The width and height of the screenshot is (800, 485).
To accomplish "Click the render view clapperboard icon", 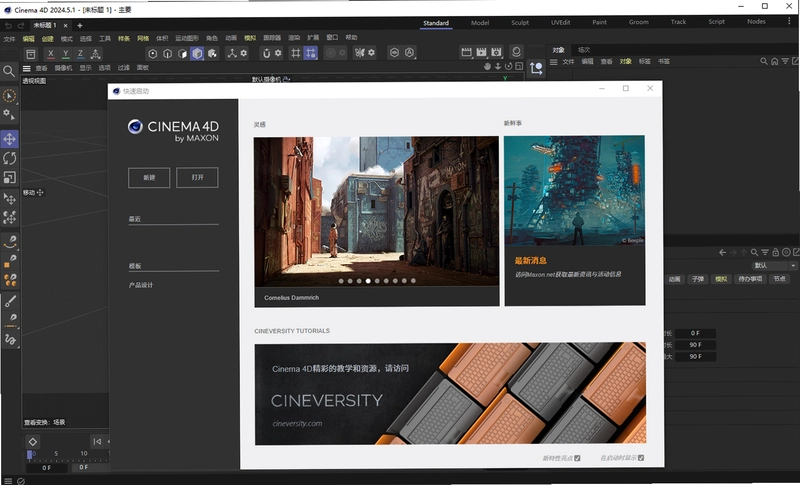I will (x=466, y=52).
